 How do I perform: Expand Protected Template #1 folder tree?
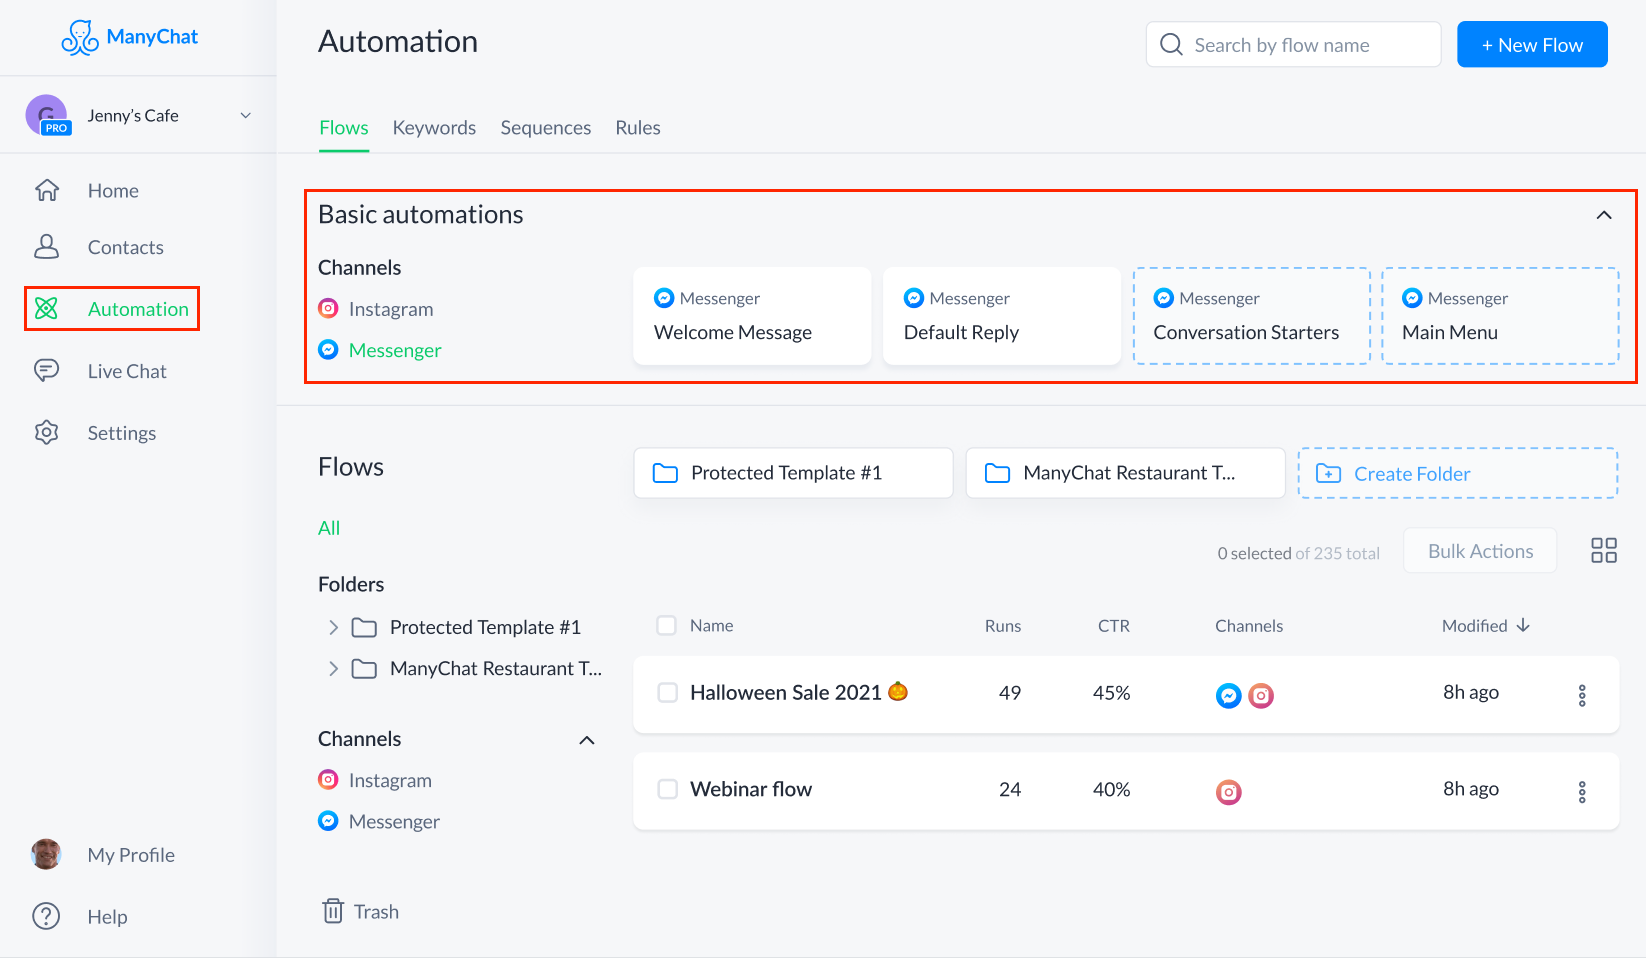[x=333, y=627]
